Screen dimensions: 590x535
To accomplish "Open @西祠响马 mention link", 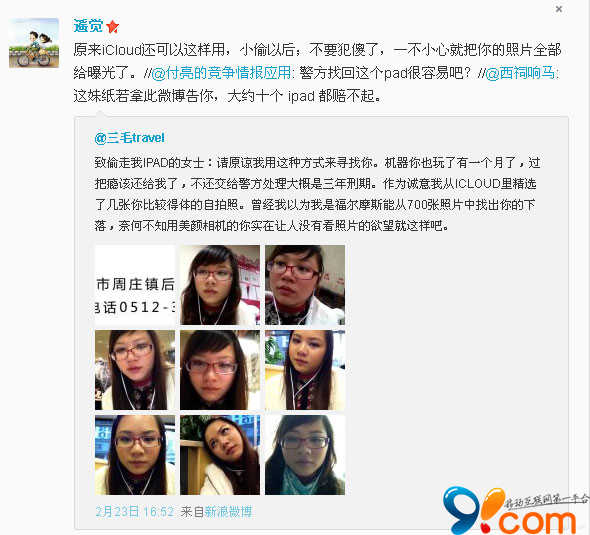I will [x=520, y=73].
